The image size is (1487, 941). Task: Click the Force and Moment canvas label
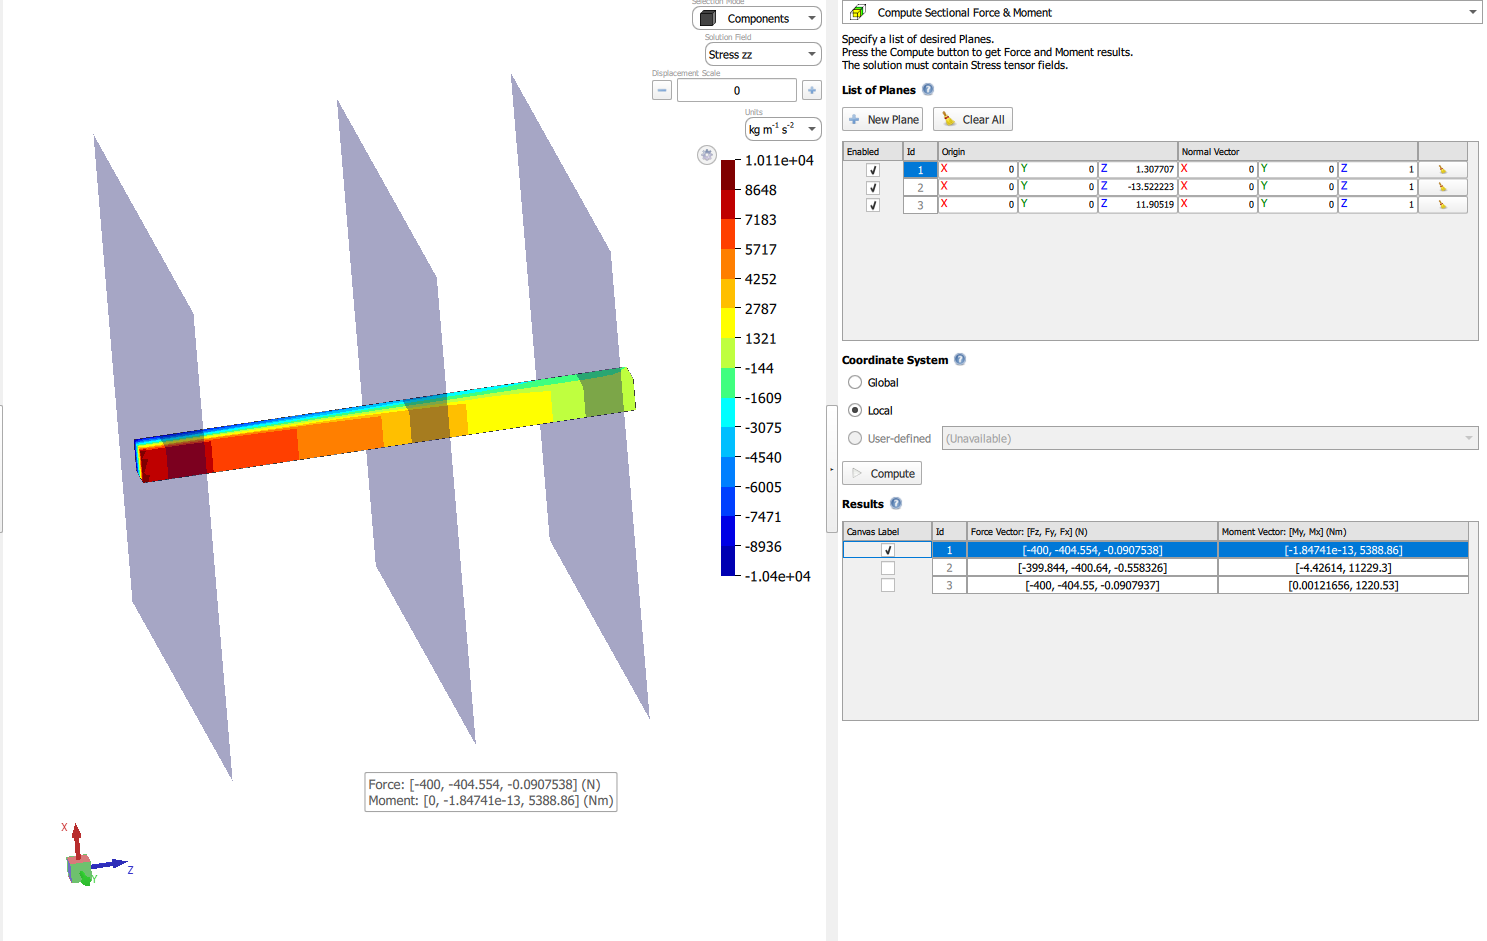(491, 792)
